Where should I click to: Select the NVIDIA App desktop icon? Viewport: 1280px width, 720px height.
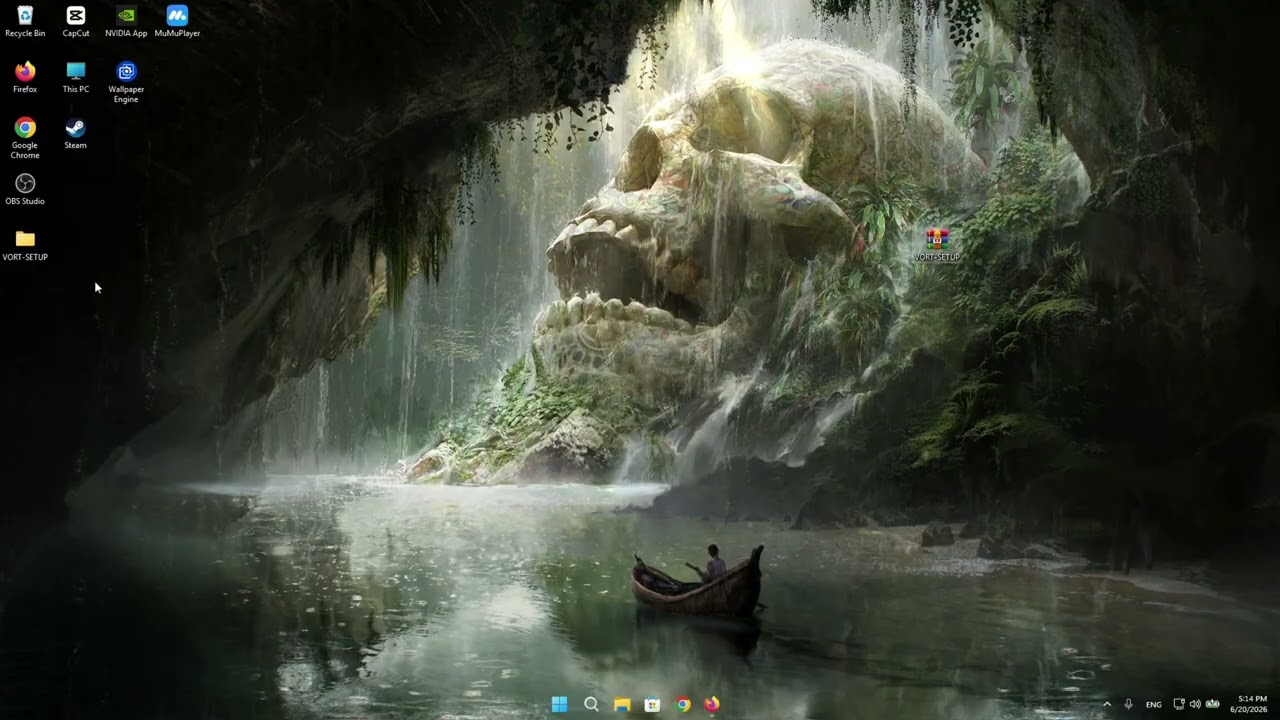[x=126, y=21]
